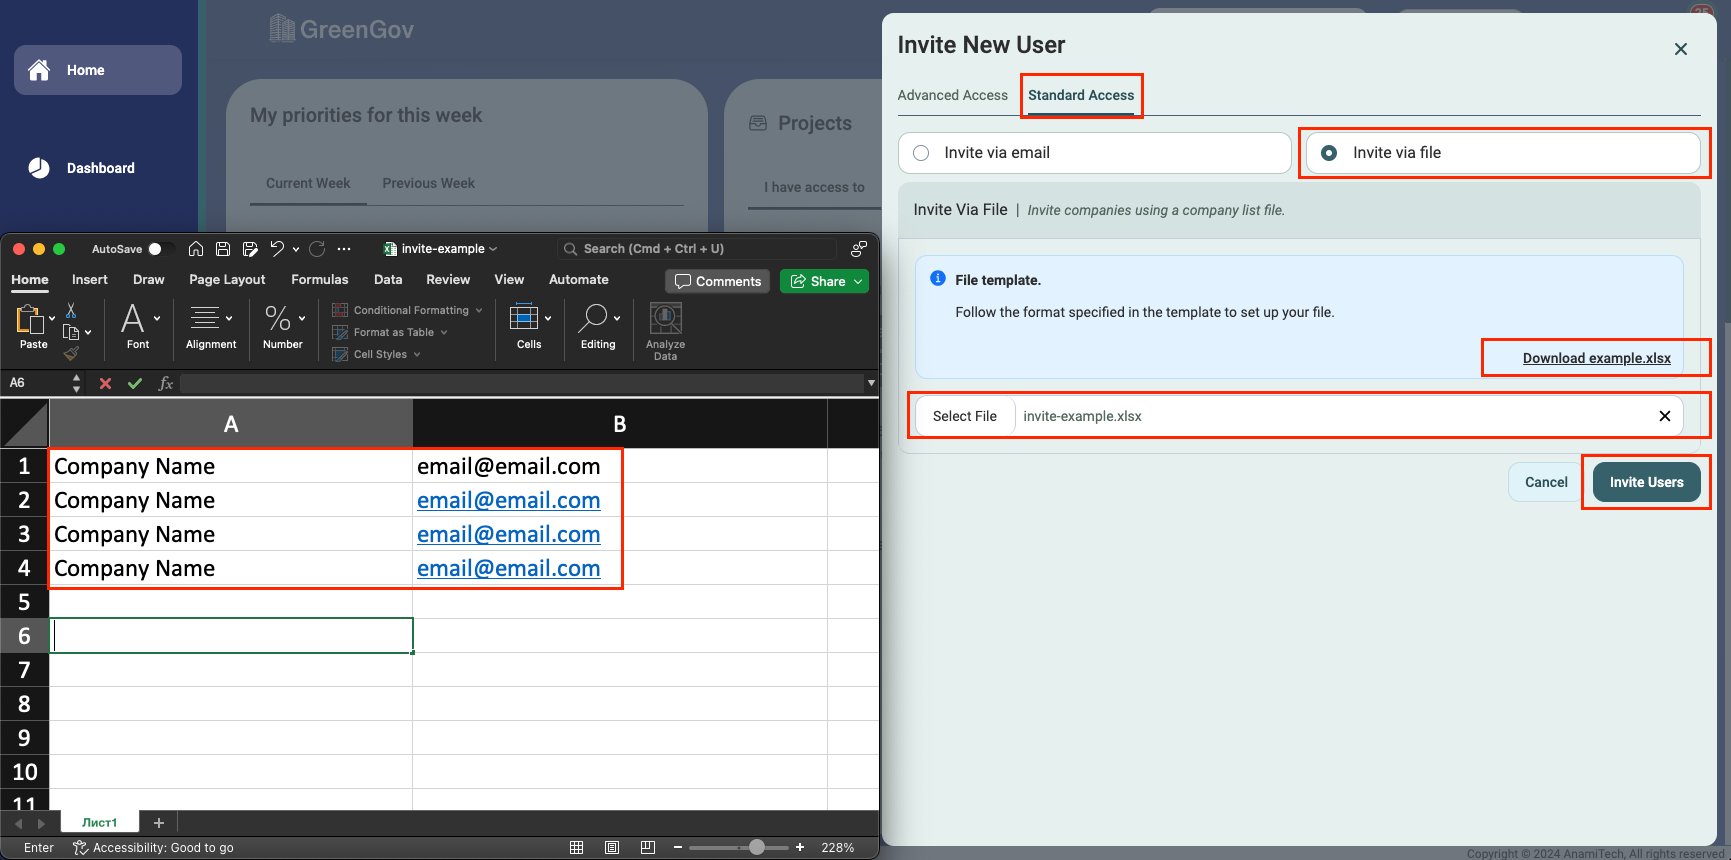Open the Share button dropdown arrow
Screen dimensions: 1731x860
[x=858, y=282]
